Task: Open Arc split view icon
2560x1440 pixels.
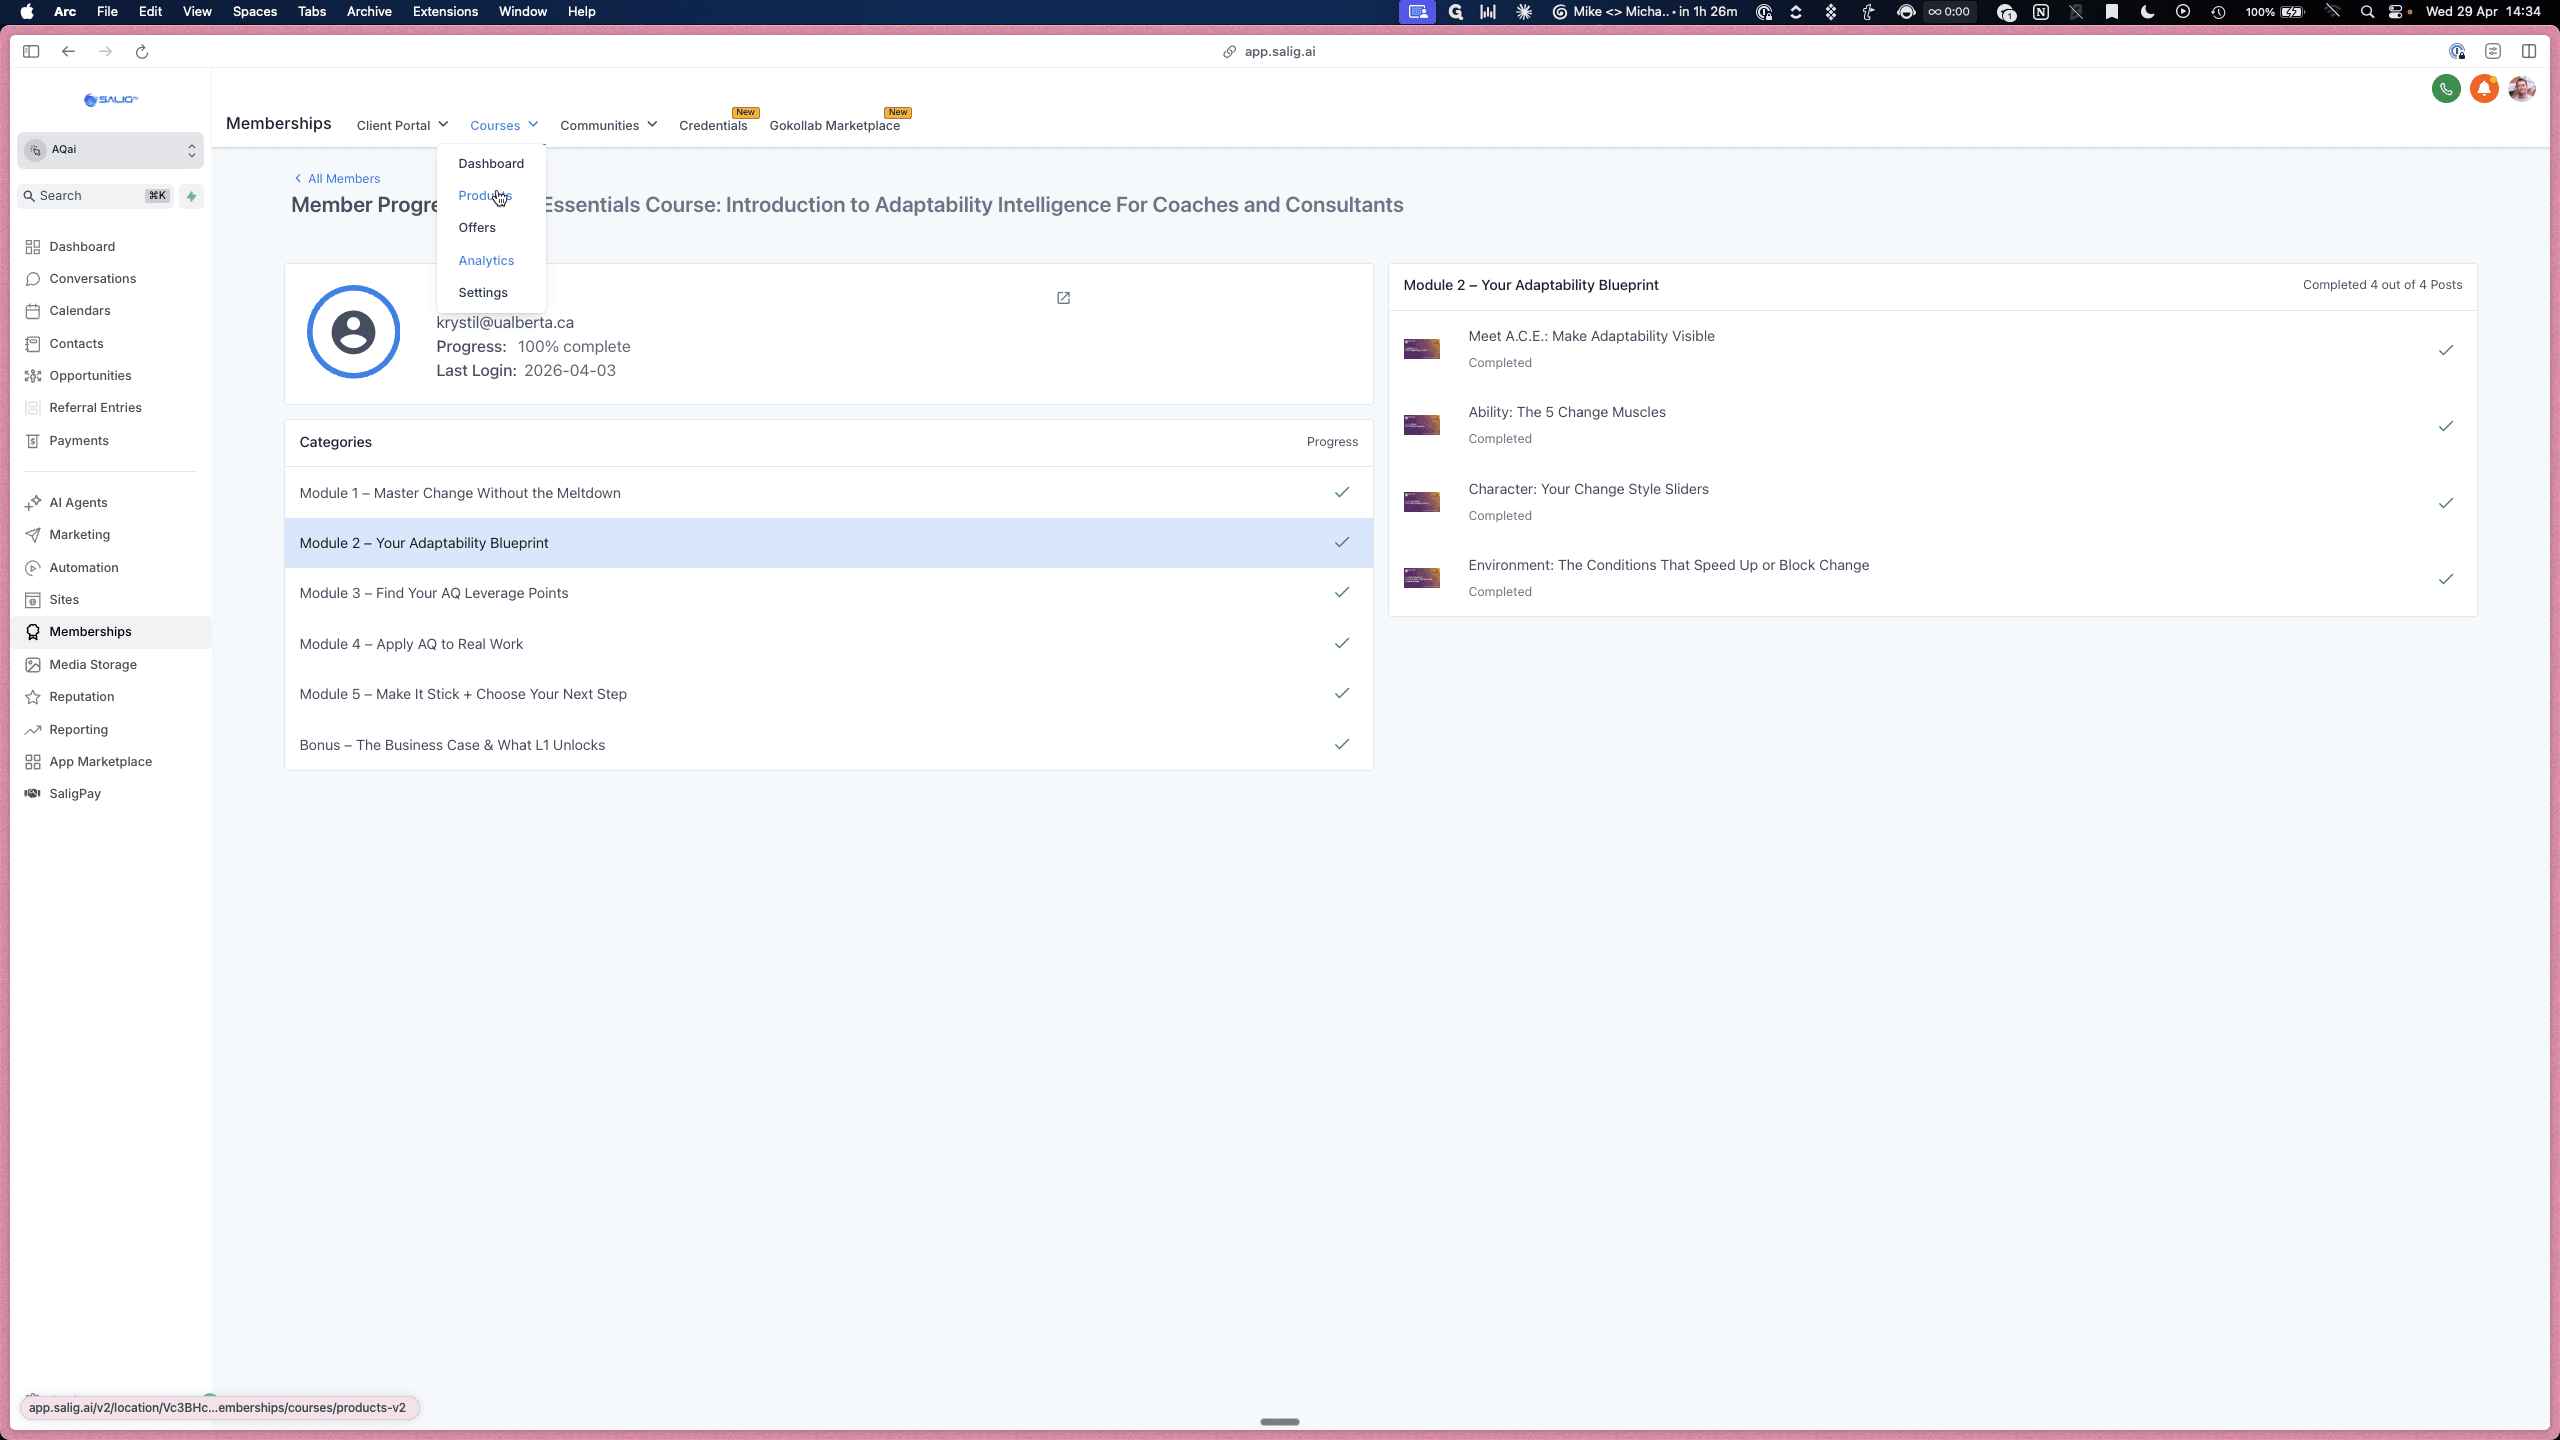Action: point(2529,51)
